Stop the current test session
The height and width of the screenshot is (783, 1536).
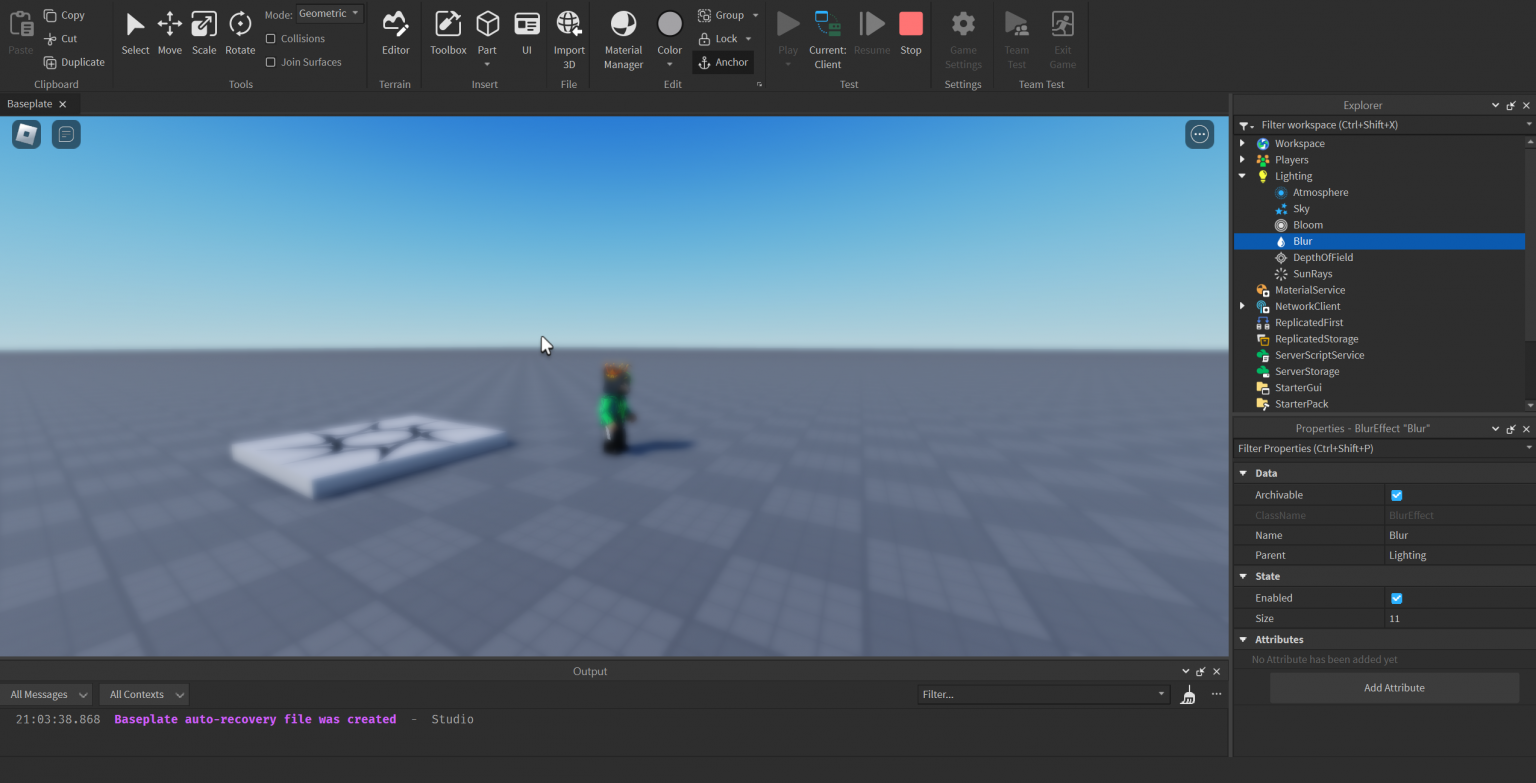point(910,33)
